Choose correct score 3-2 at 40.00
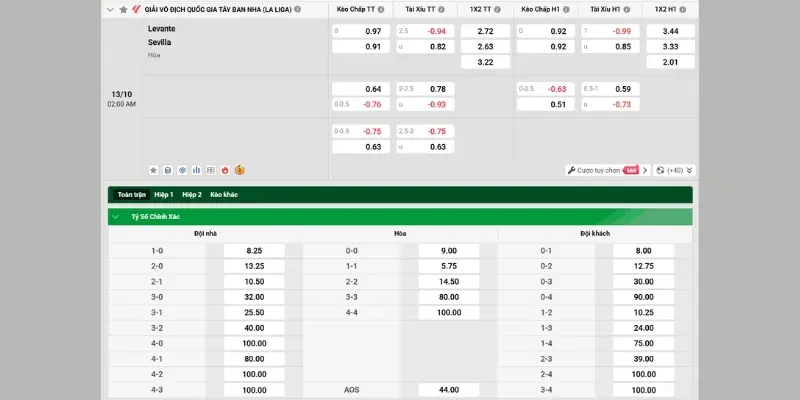The width and height of the screenshot is (800, 400). click(x=254, y=328)
